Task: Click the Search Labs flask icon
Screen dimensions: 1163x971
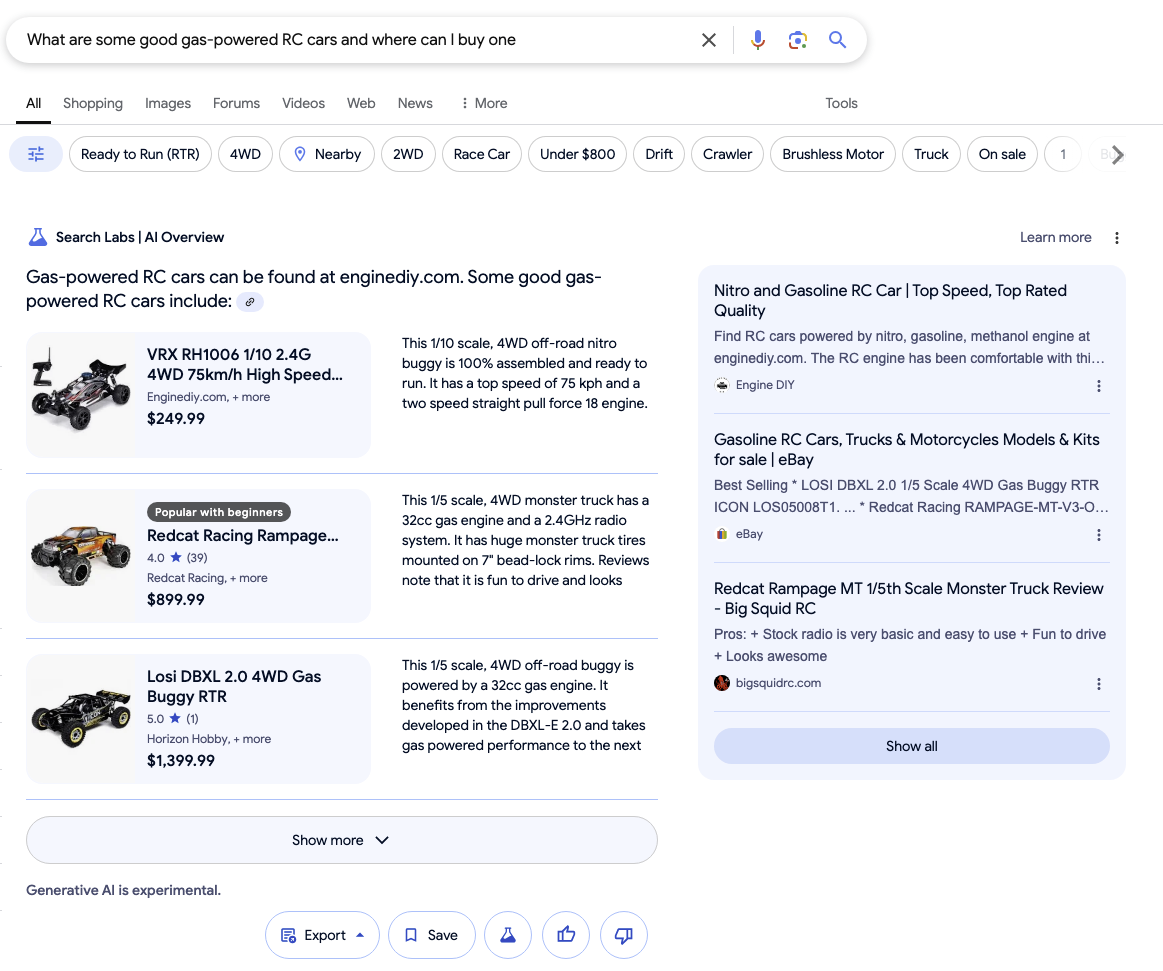Action: (x=37, y=236)
